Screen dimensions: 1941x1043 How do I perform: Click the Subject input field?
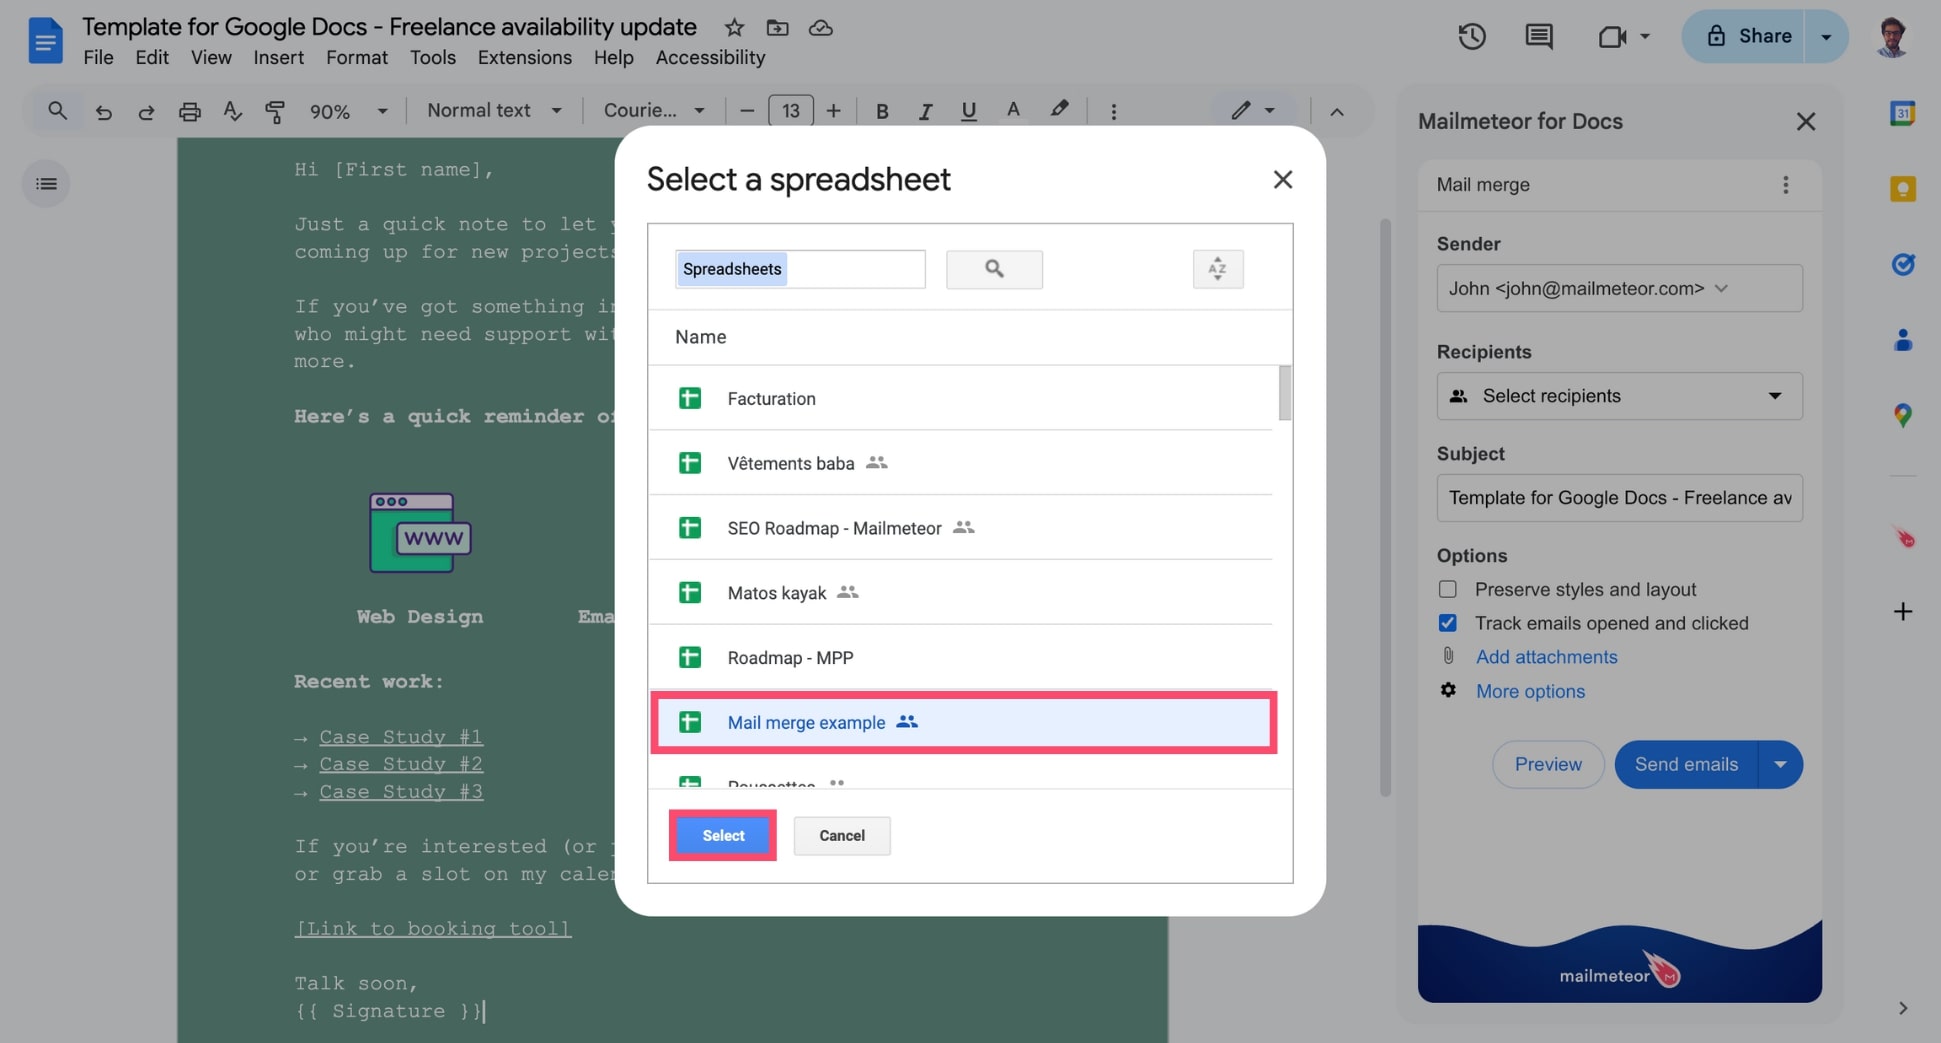point(1619,498)
